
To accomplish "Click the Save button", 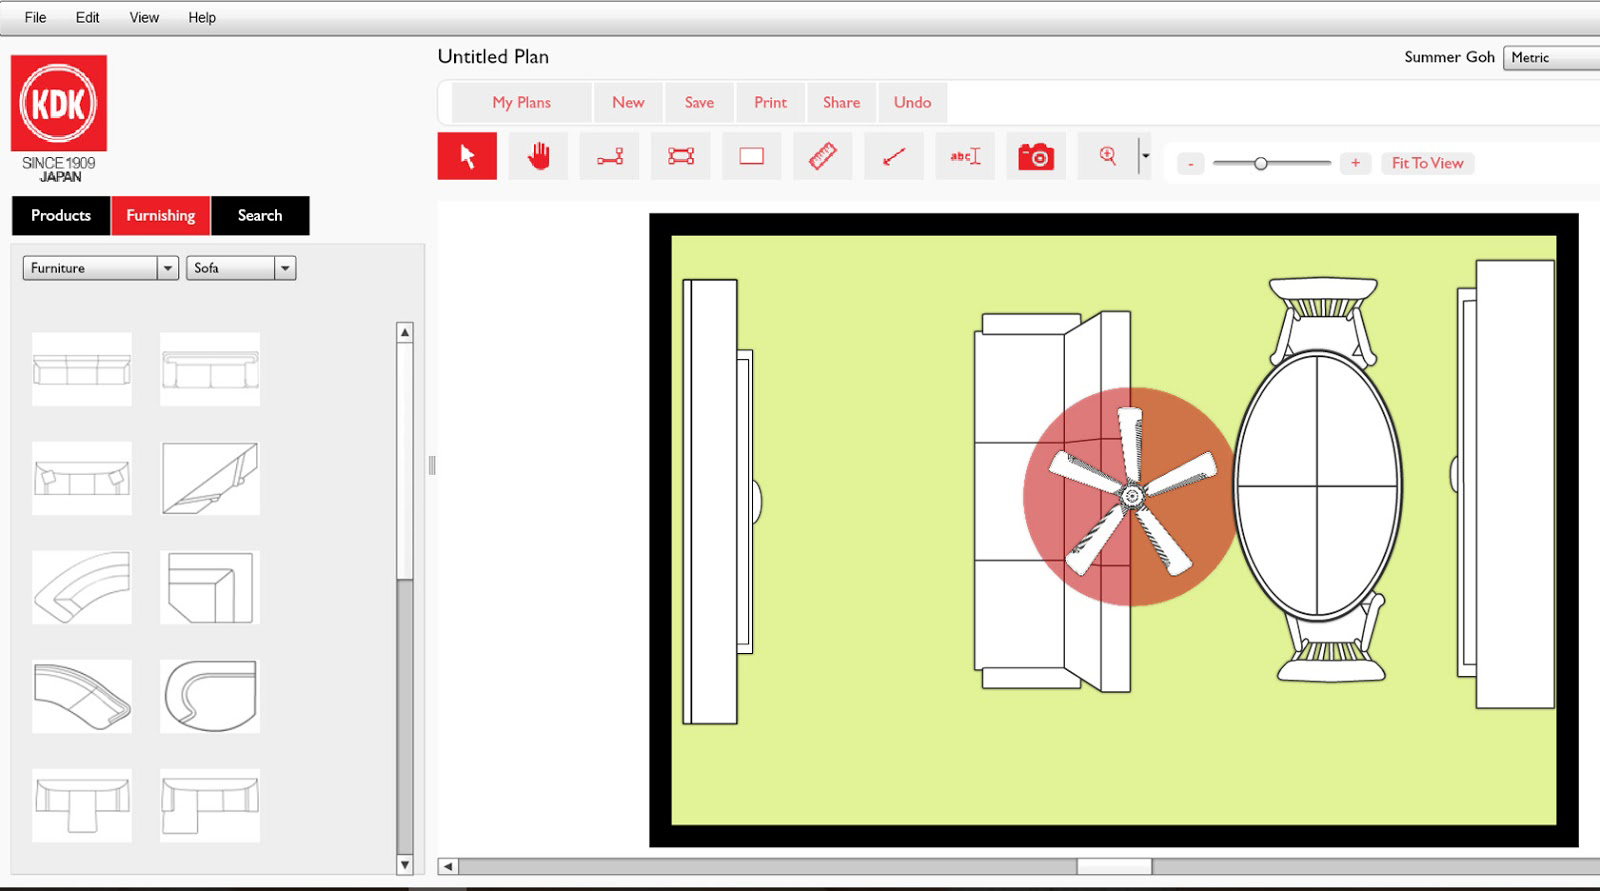I will click(x=699, y=102).
